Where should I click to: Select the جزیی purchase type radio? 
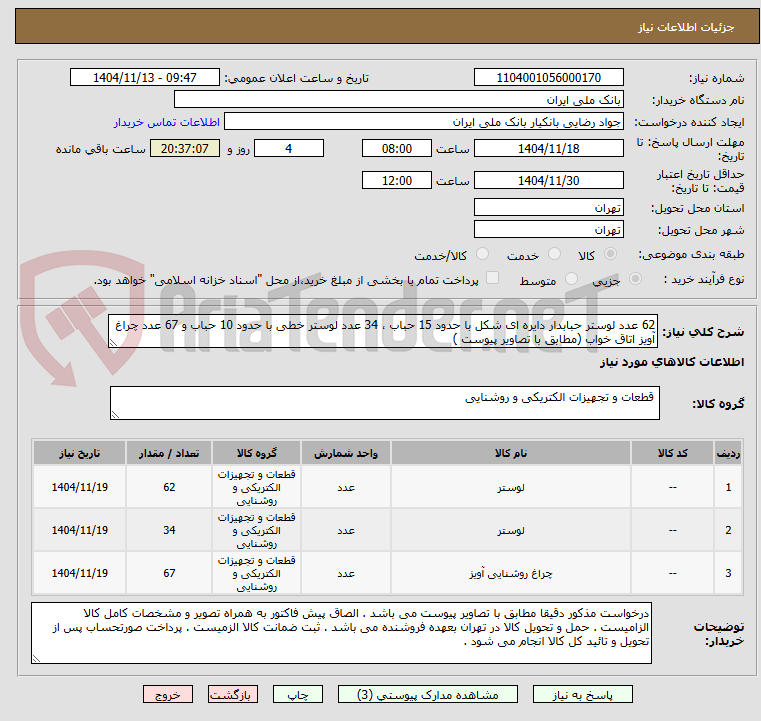(635, 279)
